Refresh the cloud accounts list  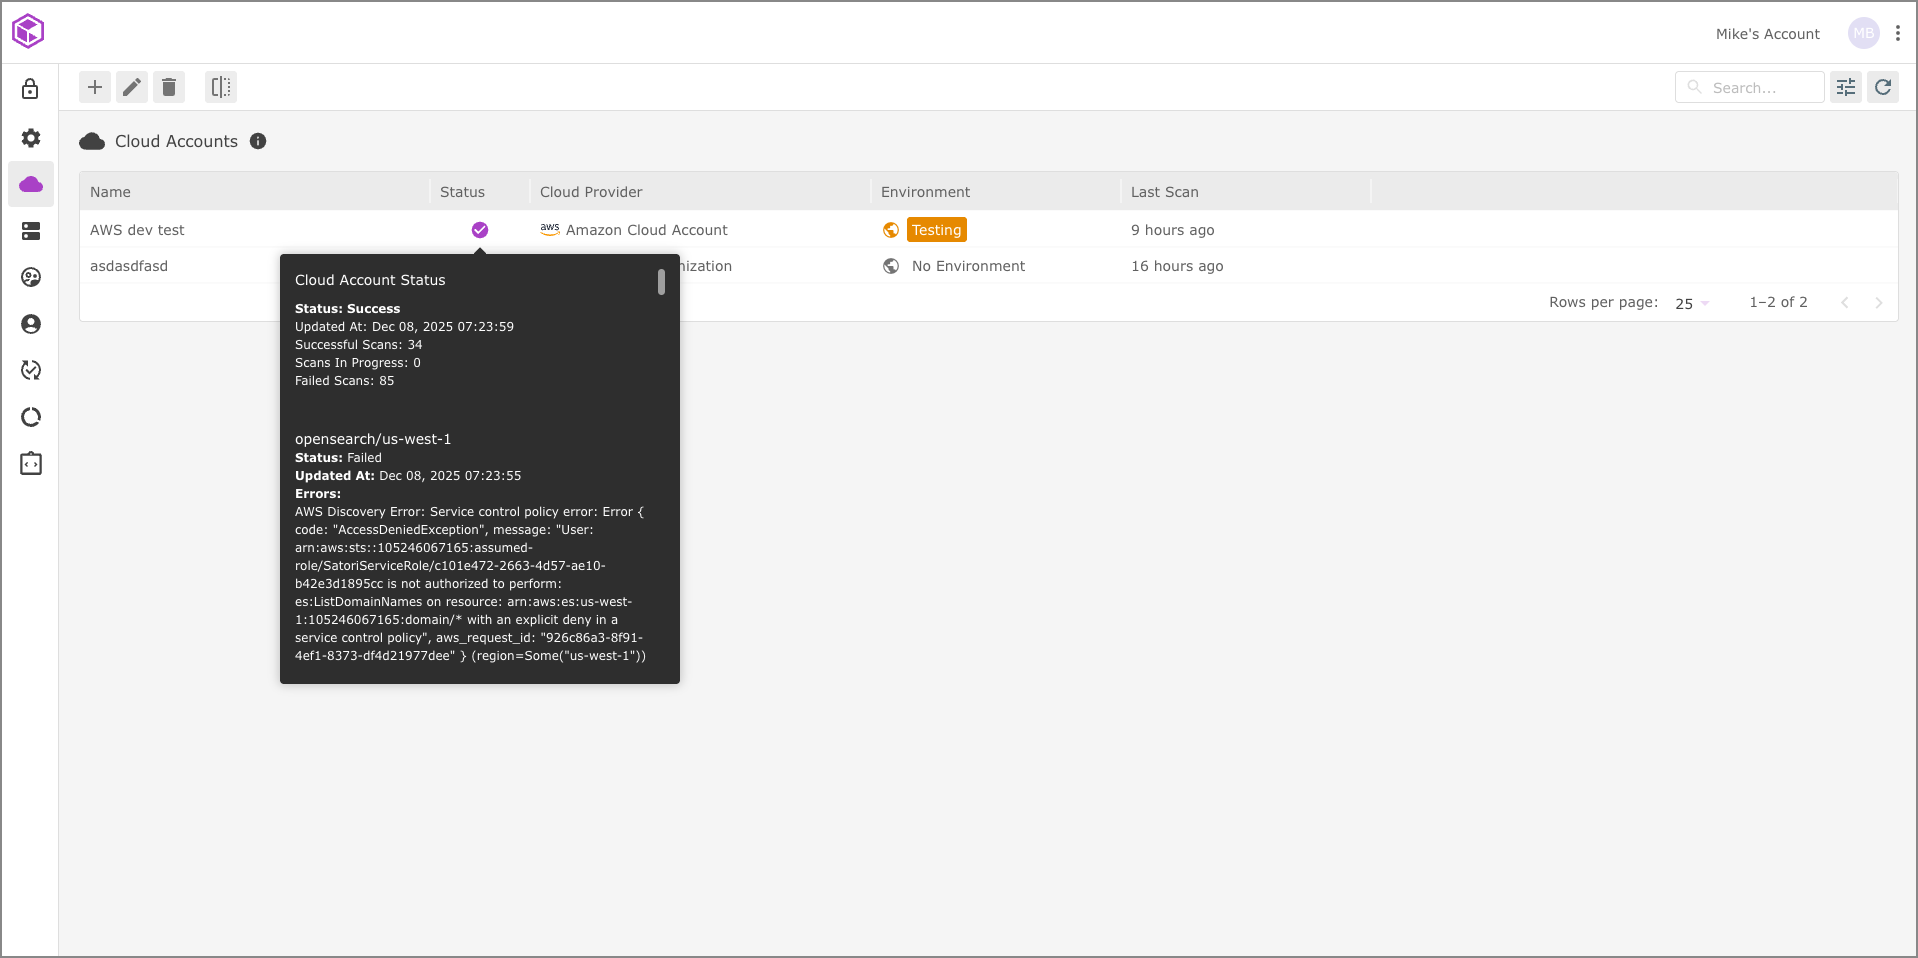click(x=1883, y=87)
